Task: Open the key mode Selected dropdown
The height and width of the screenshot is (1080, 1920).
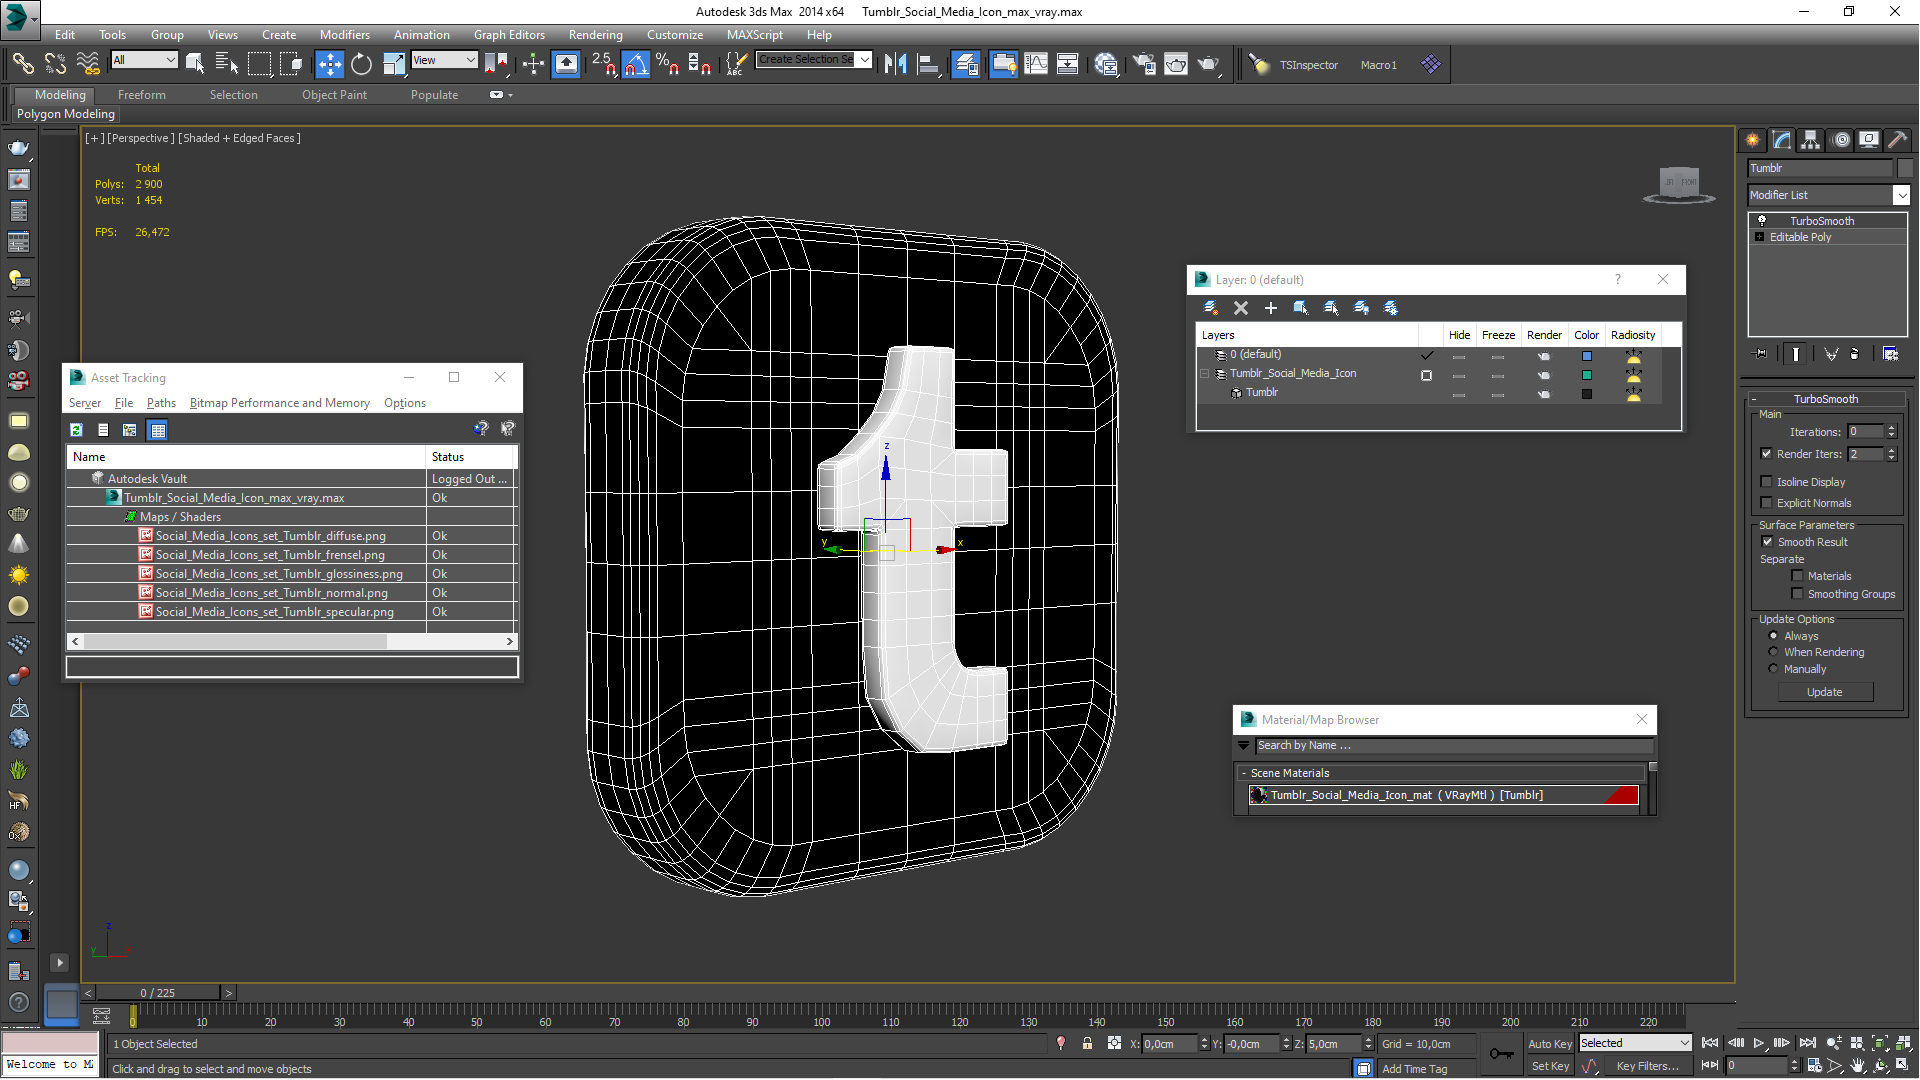Action: tap(1635, 1043)
